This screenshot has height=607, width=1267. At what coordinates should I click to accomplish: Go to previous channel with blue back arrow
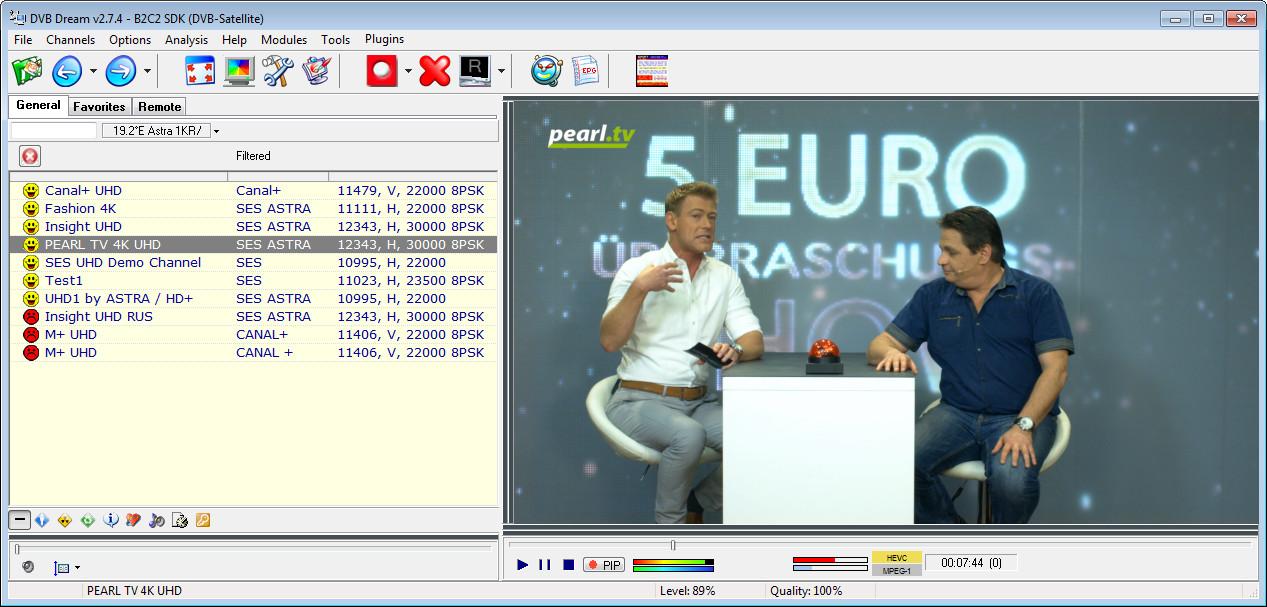pos(67,71)
